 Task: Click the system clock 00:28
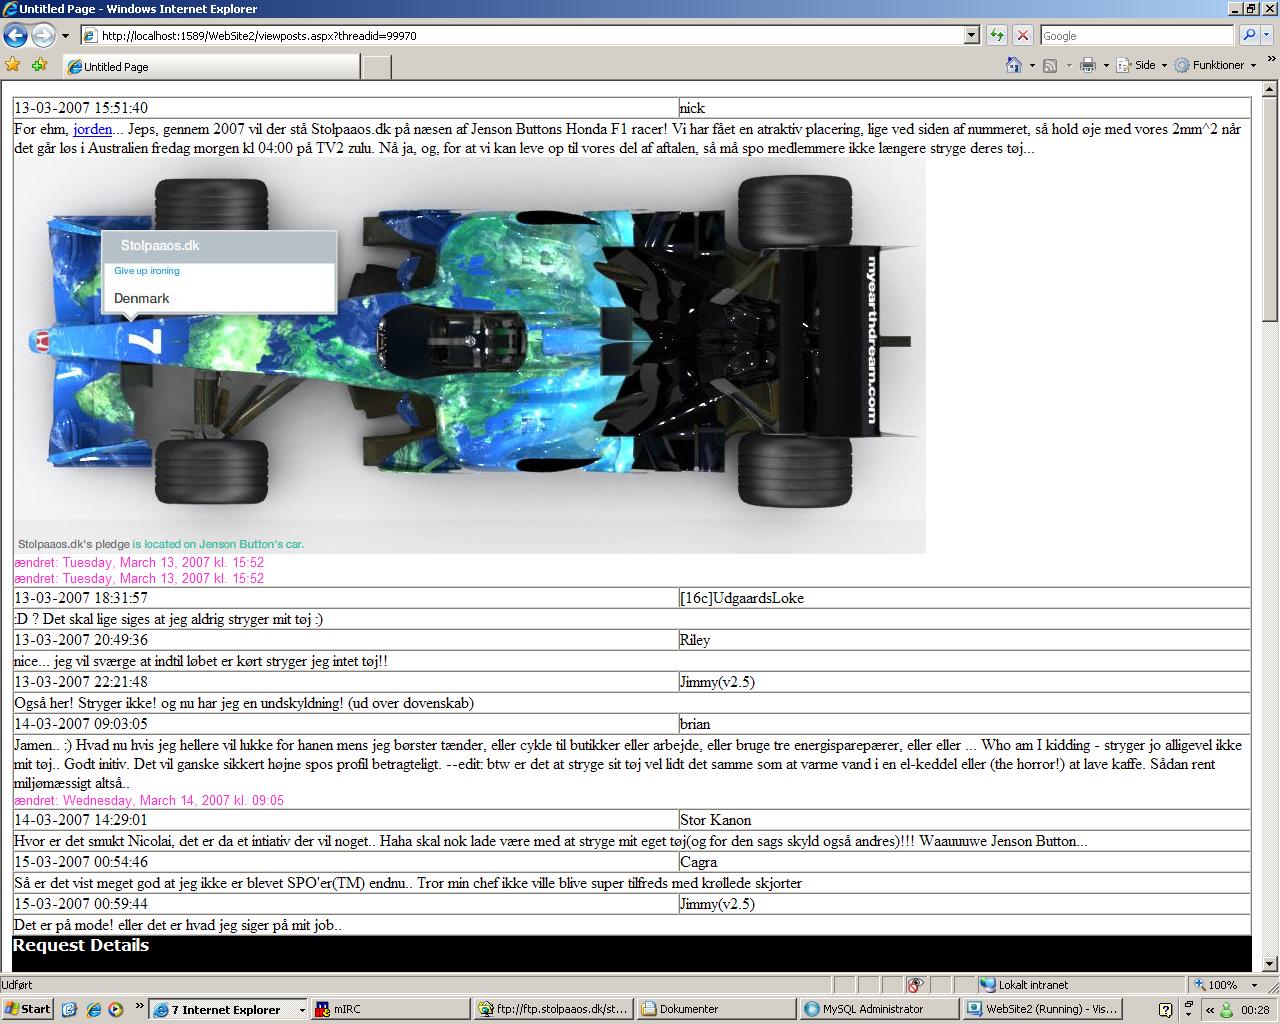click(x=1255, y=1010)
